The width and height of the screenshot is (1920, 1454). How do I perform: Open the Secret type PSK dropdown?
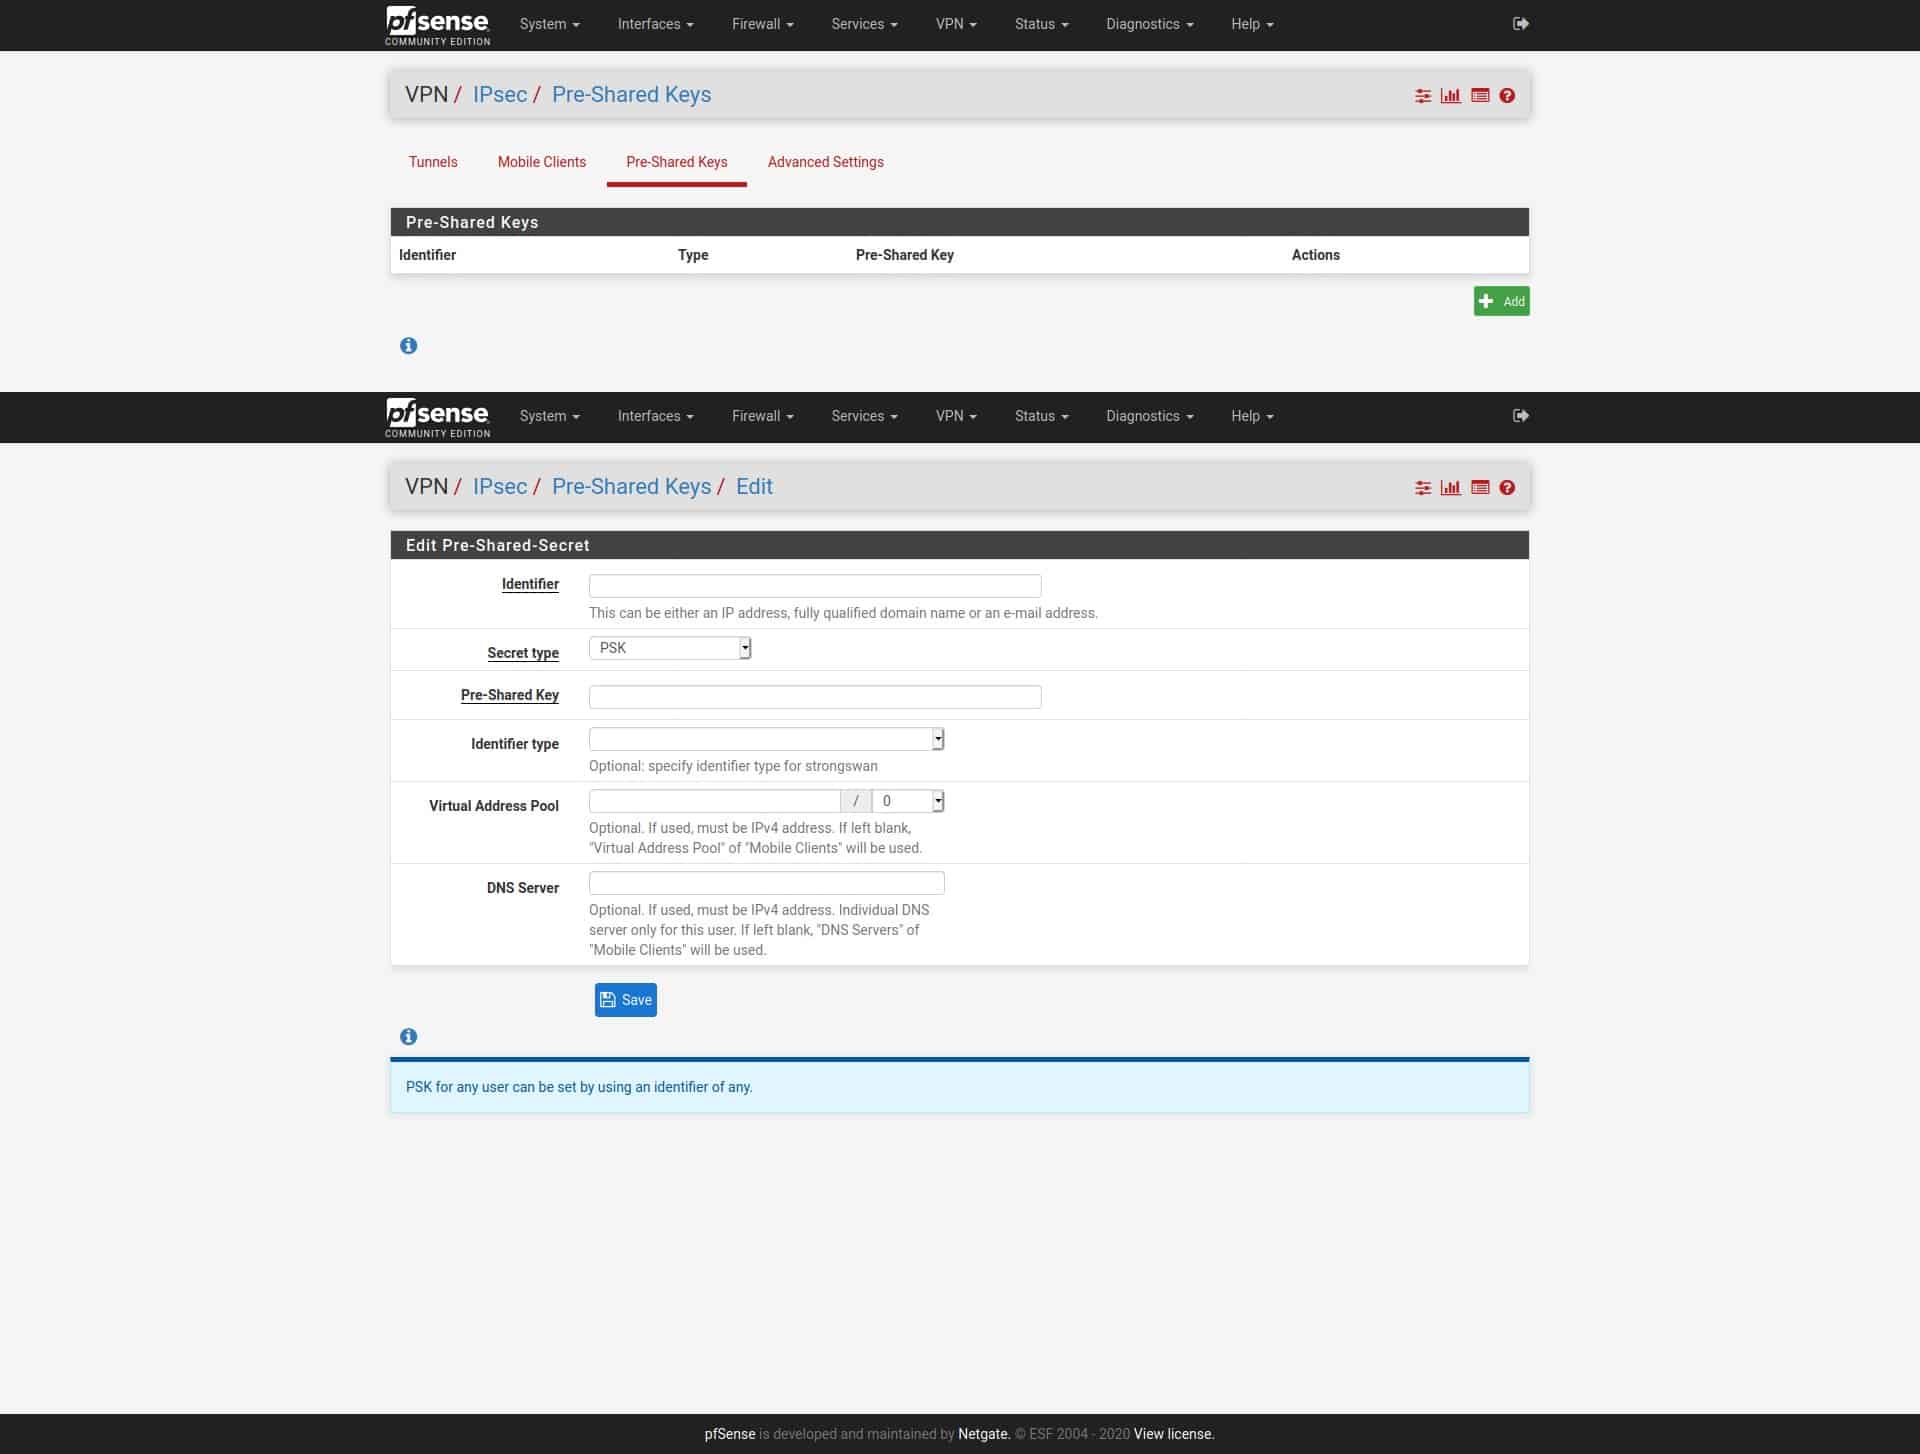(670, 648)
